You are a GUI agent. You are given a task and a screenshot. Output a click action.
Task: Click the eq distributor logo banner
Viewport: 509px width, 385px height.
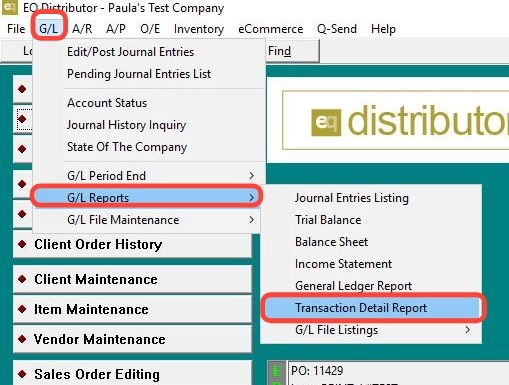coord(395,120)
